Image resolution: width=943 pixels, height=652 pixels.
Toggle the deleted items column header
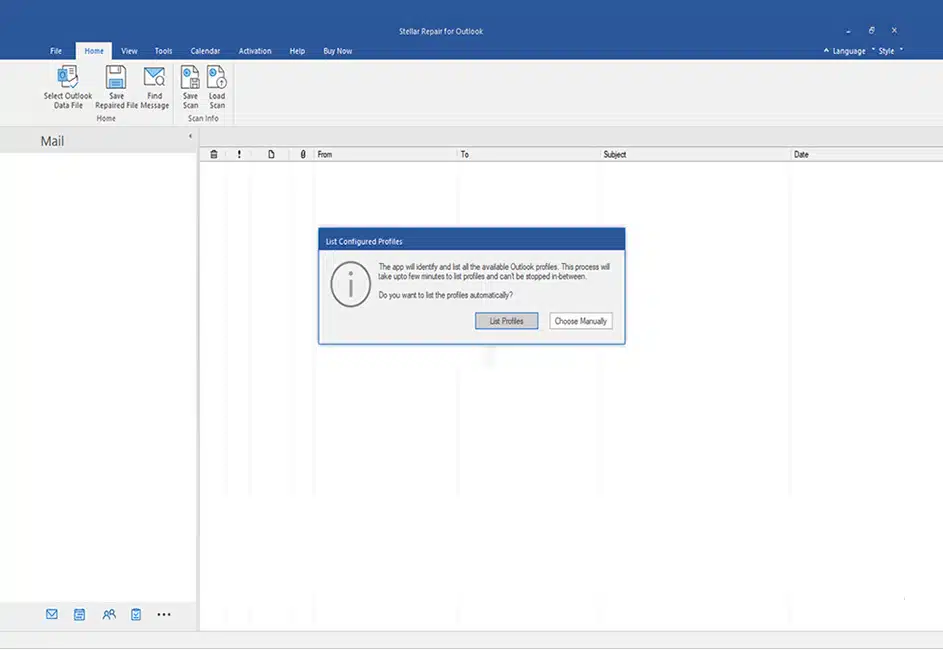pos(213,154)
